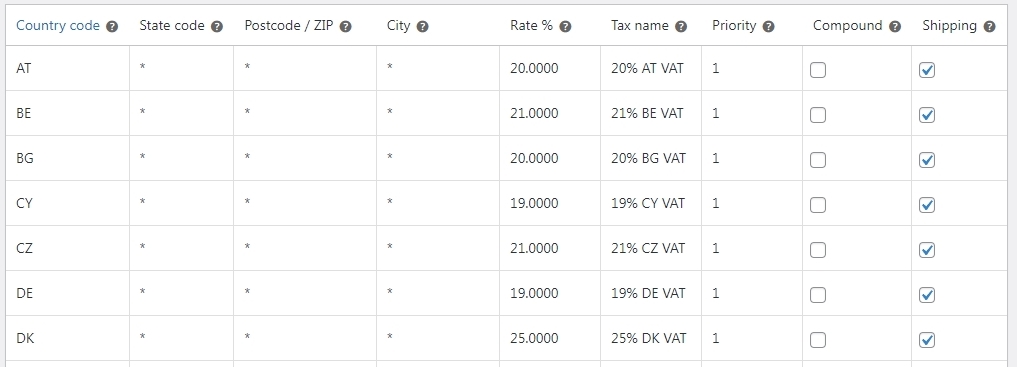Tick Compound checkbox for DE row

point(818,295)
